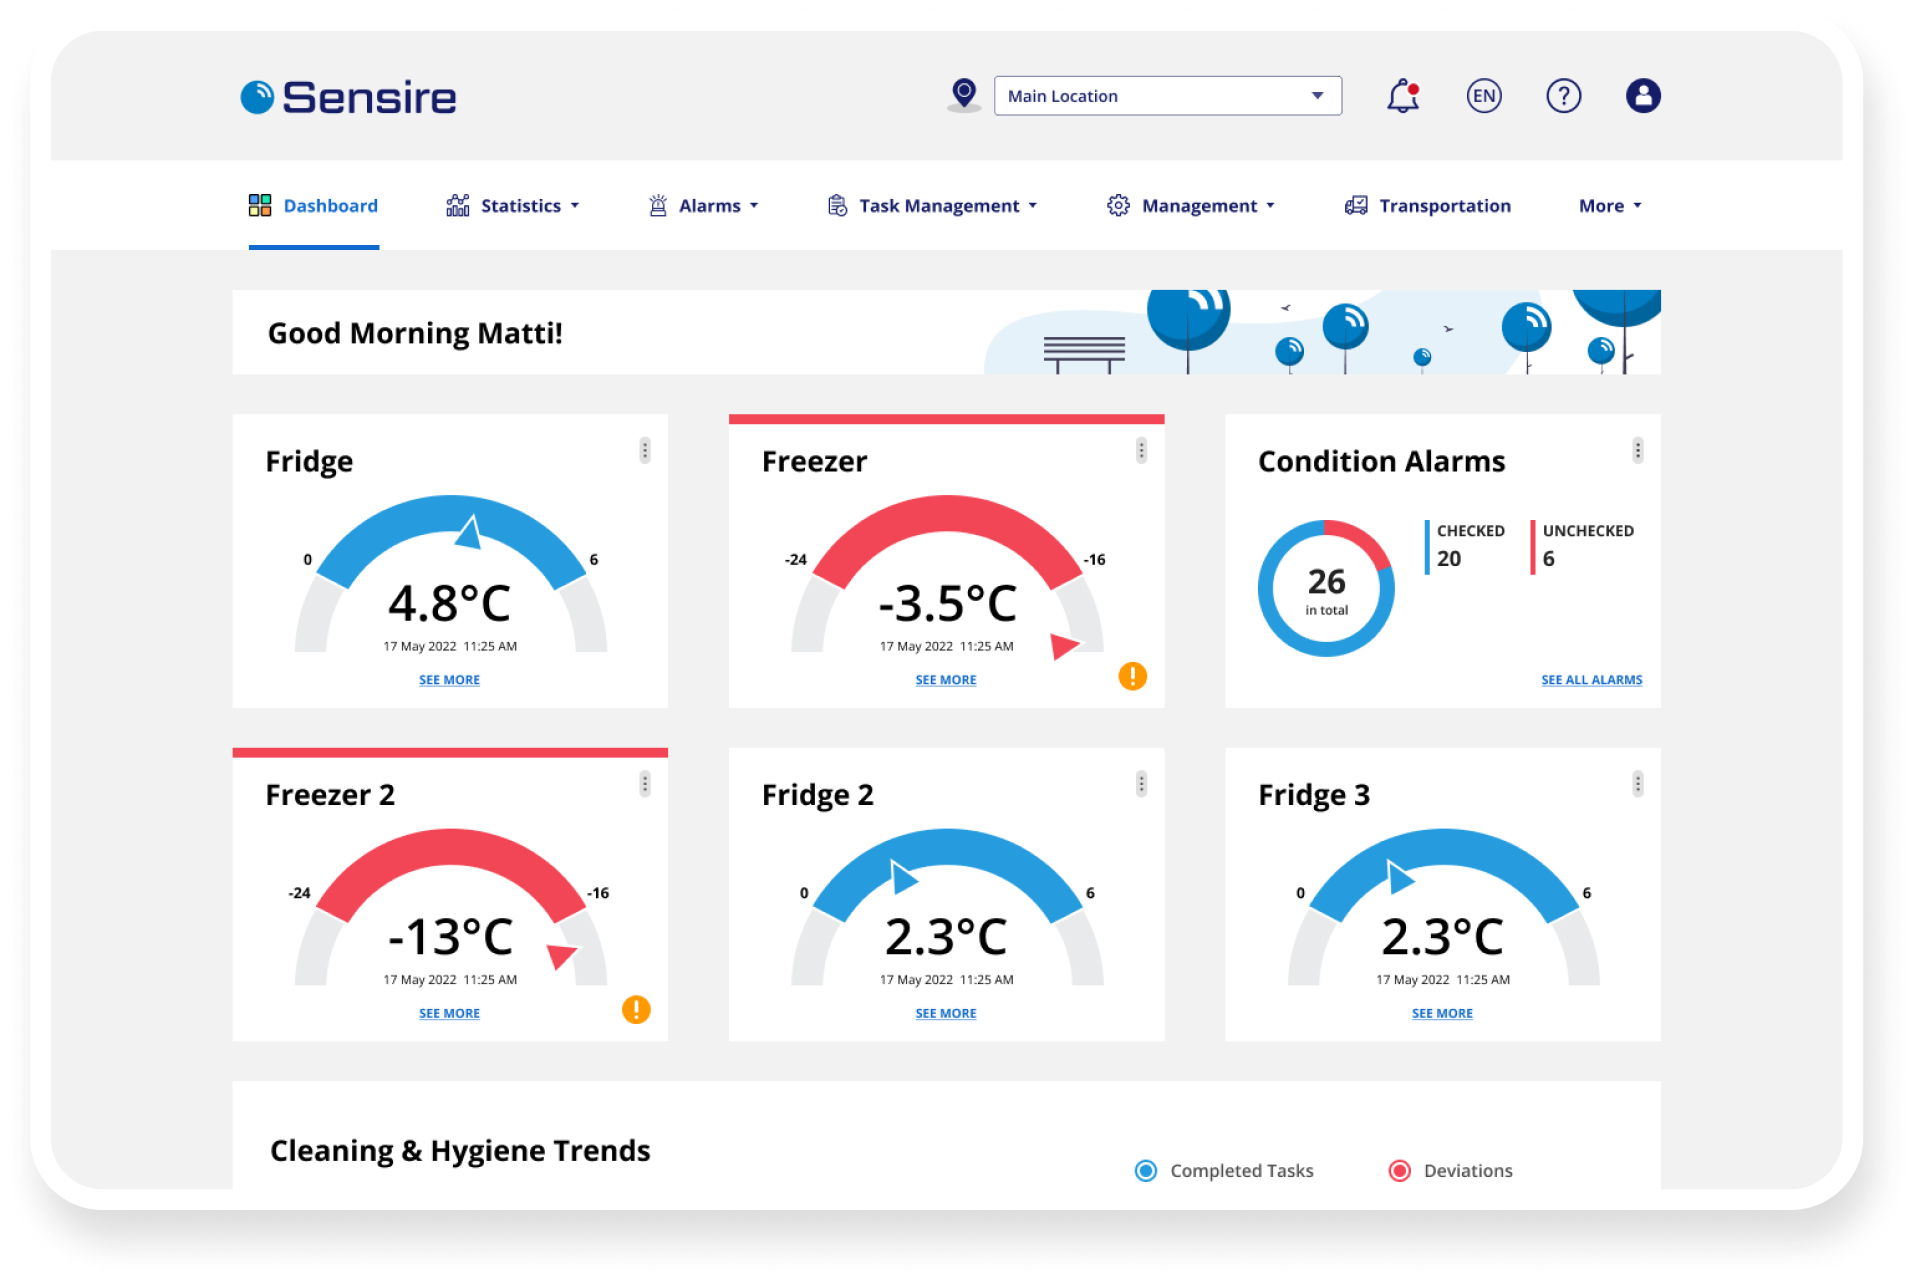This screenshot has height=1280, width=1914.
Task: Click the warning icon on the Freezer card
Action: click(x=1132, y=677)
